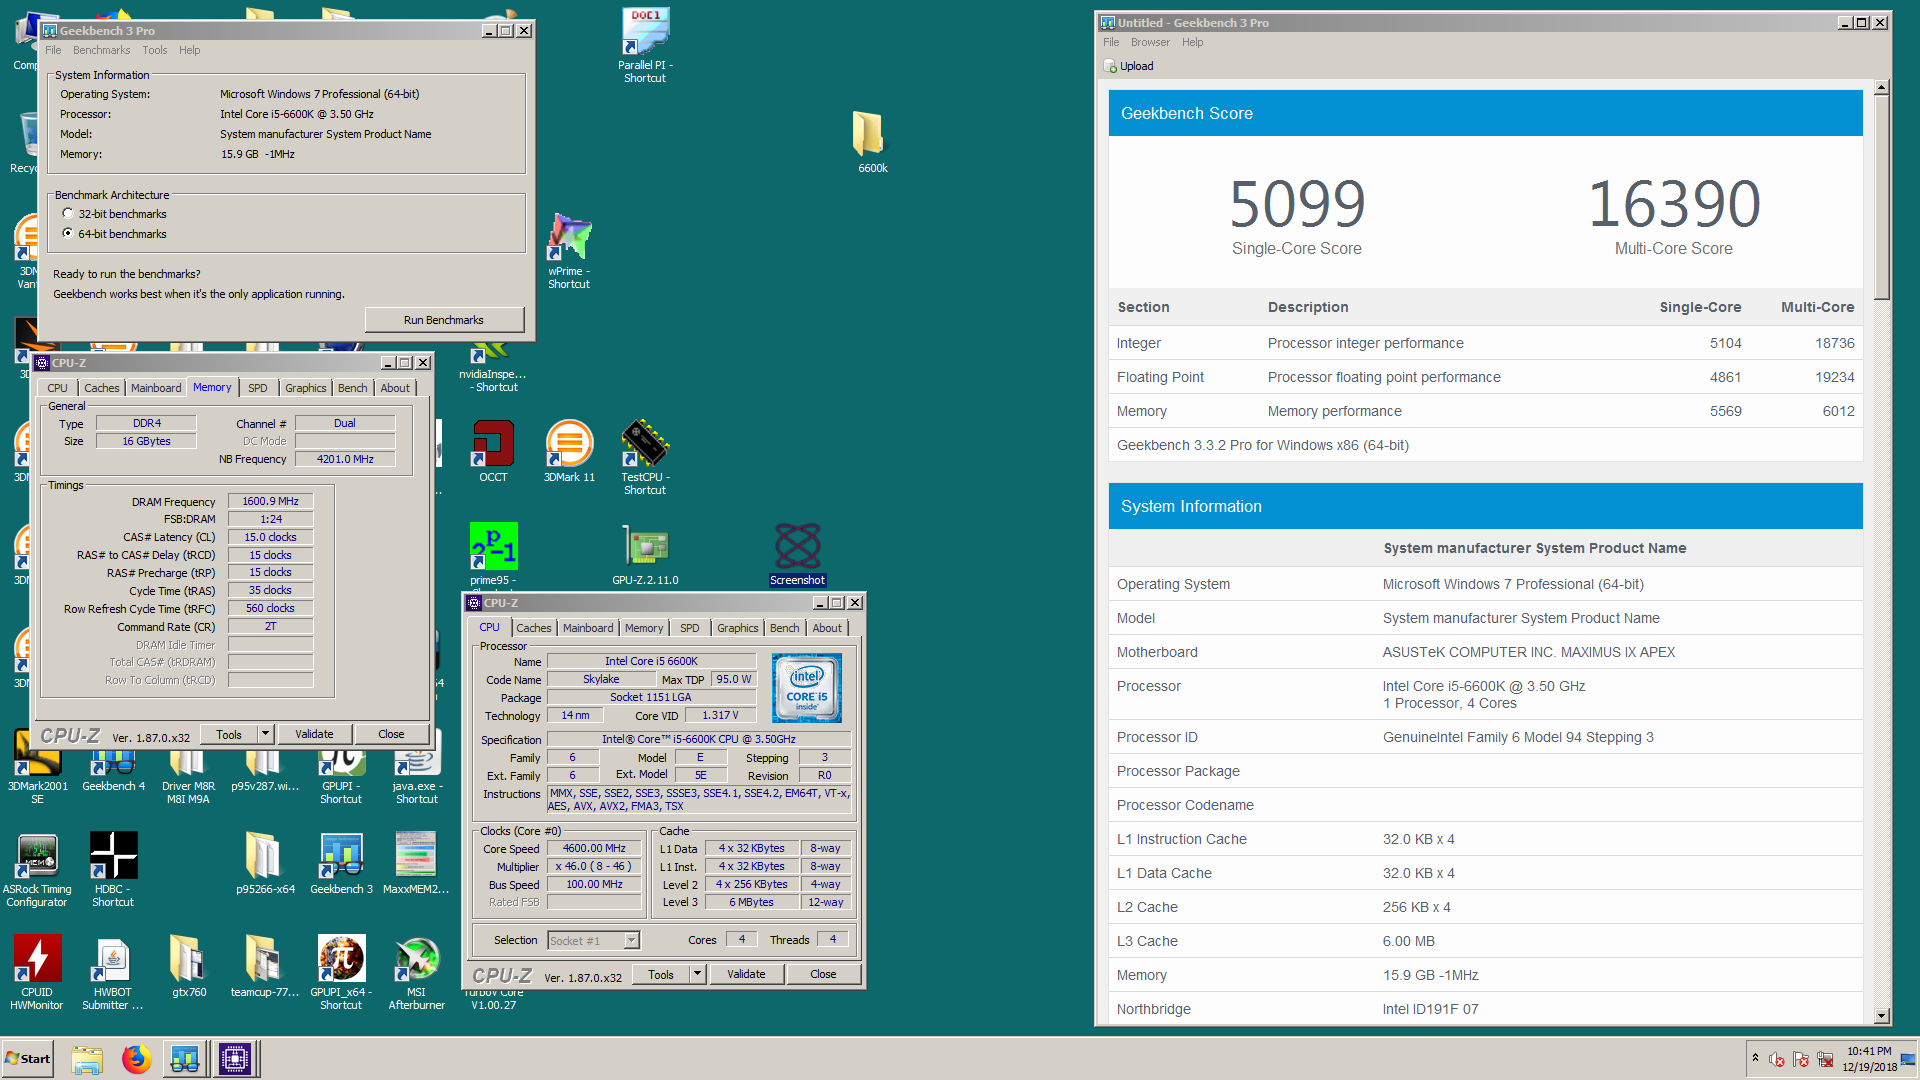This screenshot has height=1080, width=1920.
Task: Open the GPU-Z.2.11.0 icon
Action: click(x=645, y=553)
